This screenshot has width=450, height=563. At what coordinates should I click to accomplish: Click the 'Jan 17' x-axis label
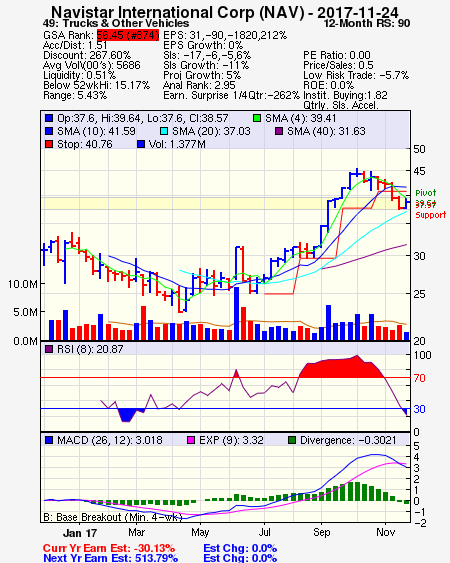(x=80, y=533)
